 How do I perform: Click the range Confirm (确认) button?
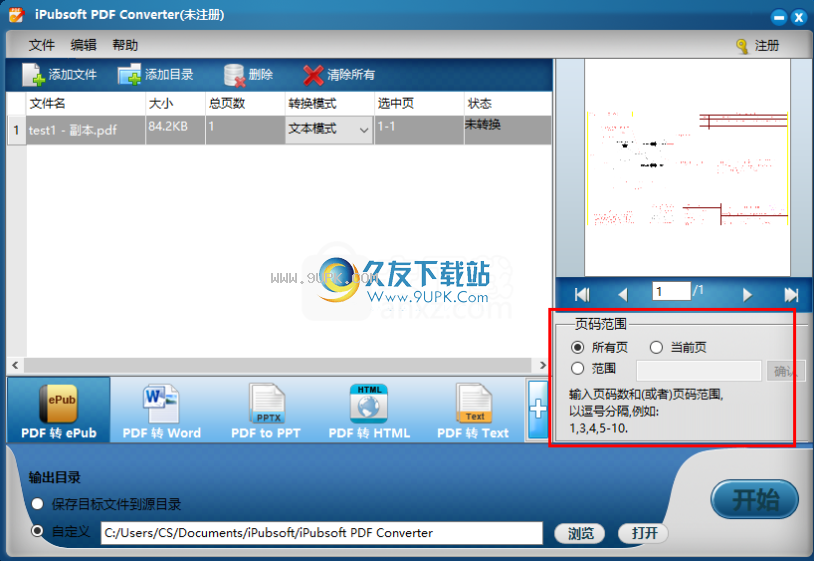pyautogui.click(x=785, y=371)
